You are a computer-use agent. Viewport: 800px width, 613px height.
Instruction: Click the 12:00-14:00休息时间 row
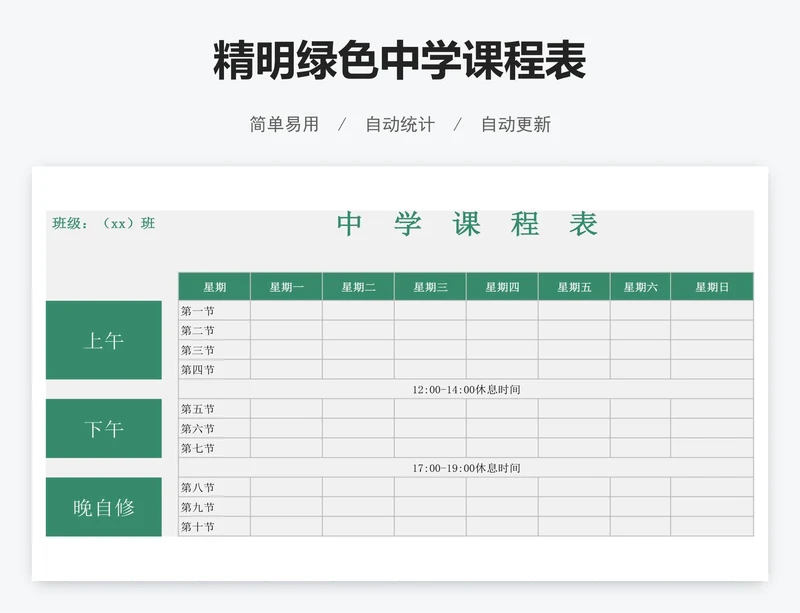(466, 389)
